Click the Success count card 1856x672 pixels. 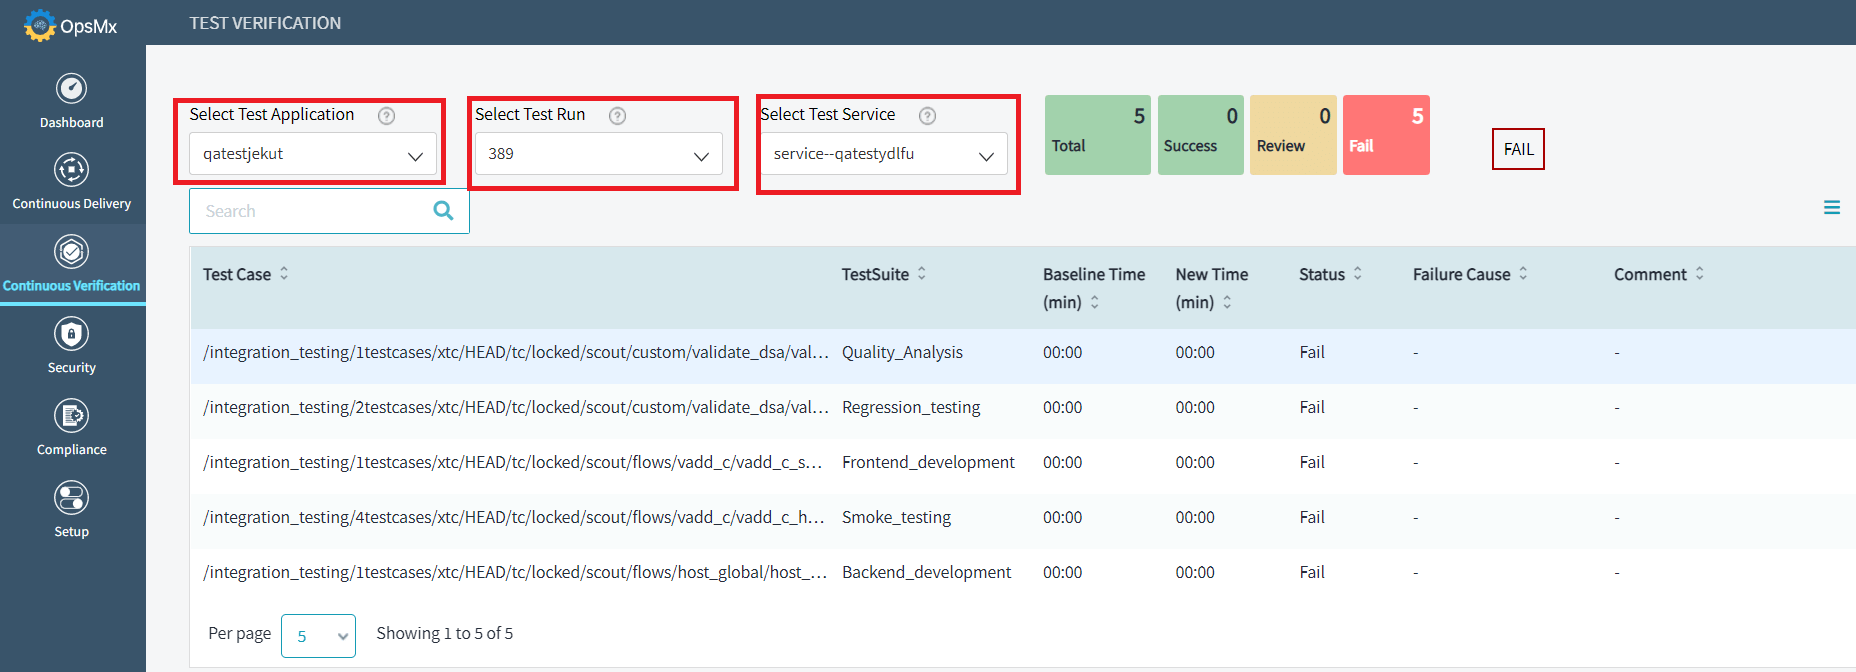pyautogui.click(x=1201, y=135)
